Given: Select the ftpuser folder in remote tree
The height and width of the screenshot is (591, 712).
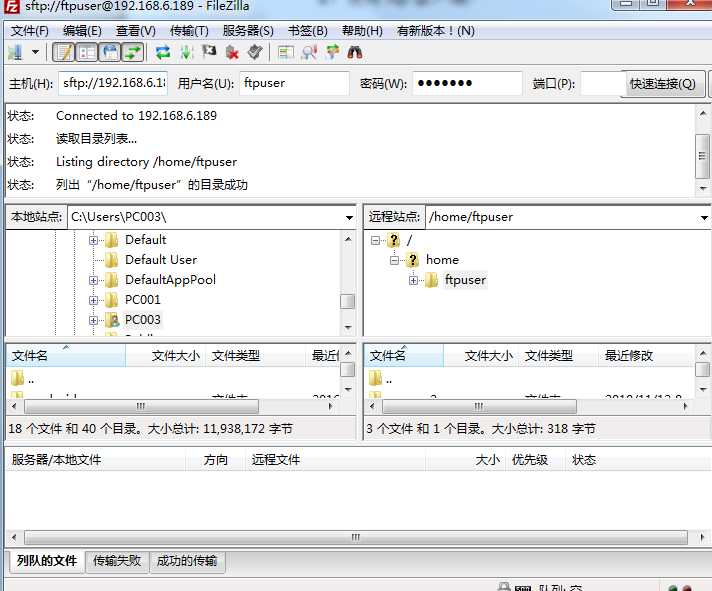Looking at the screenshot, I should point(465,280).
